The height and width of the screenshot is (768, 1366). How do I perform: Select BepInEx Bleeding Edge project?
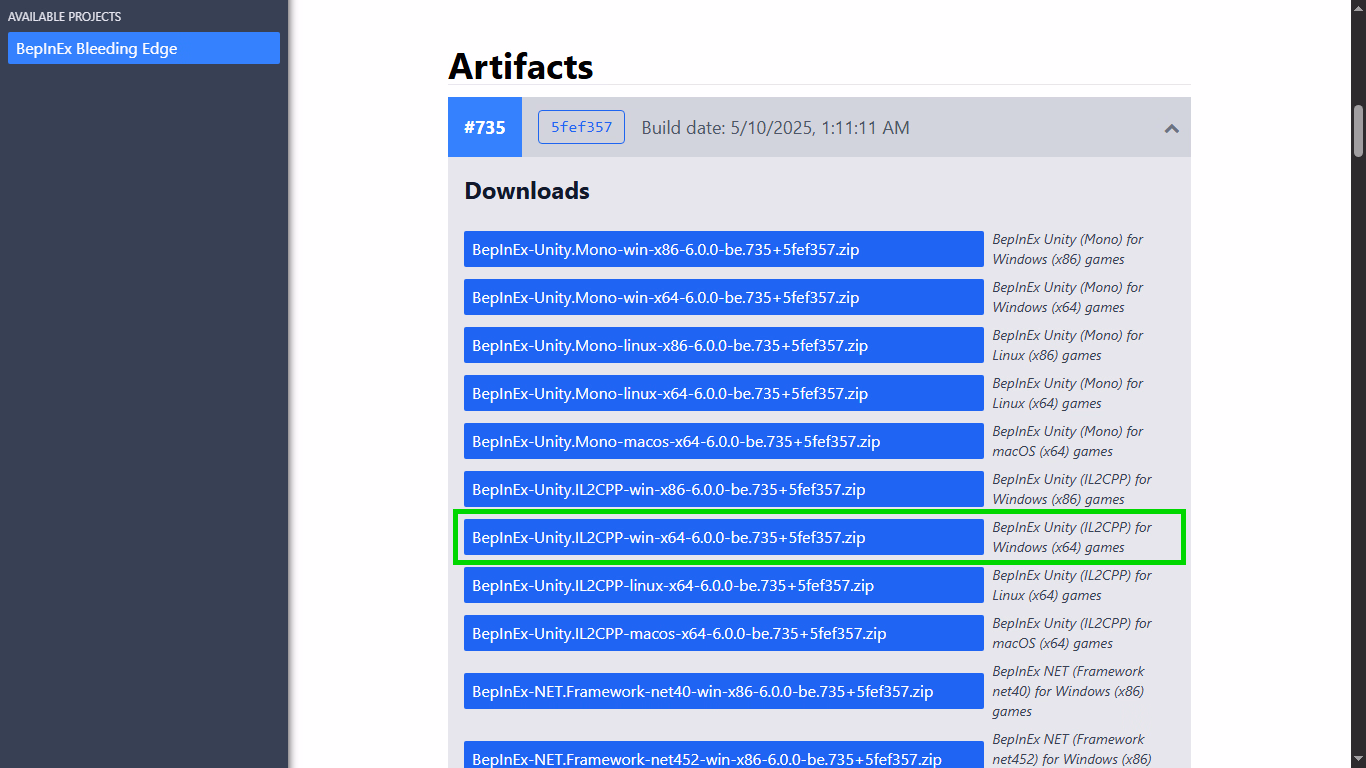coord(144,48)
